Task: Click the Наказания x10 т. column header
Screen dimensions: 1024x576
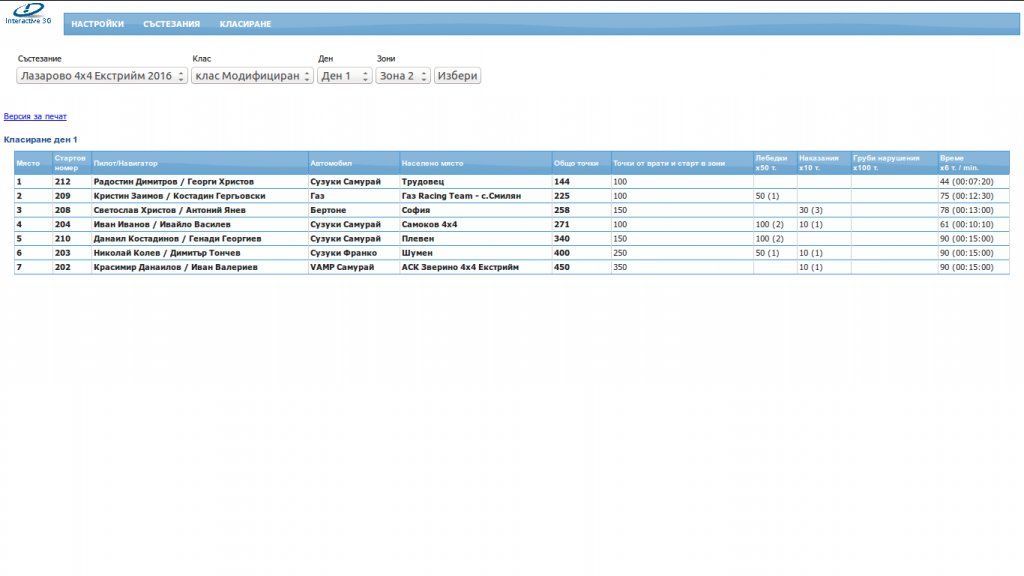Action: tap(824, 163)
